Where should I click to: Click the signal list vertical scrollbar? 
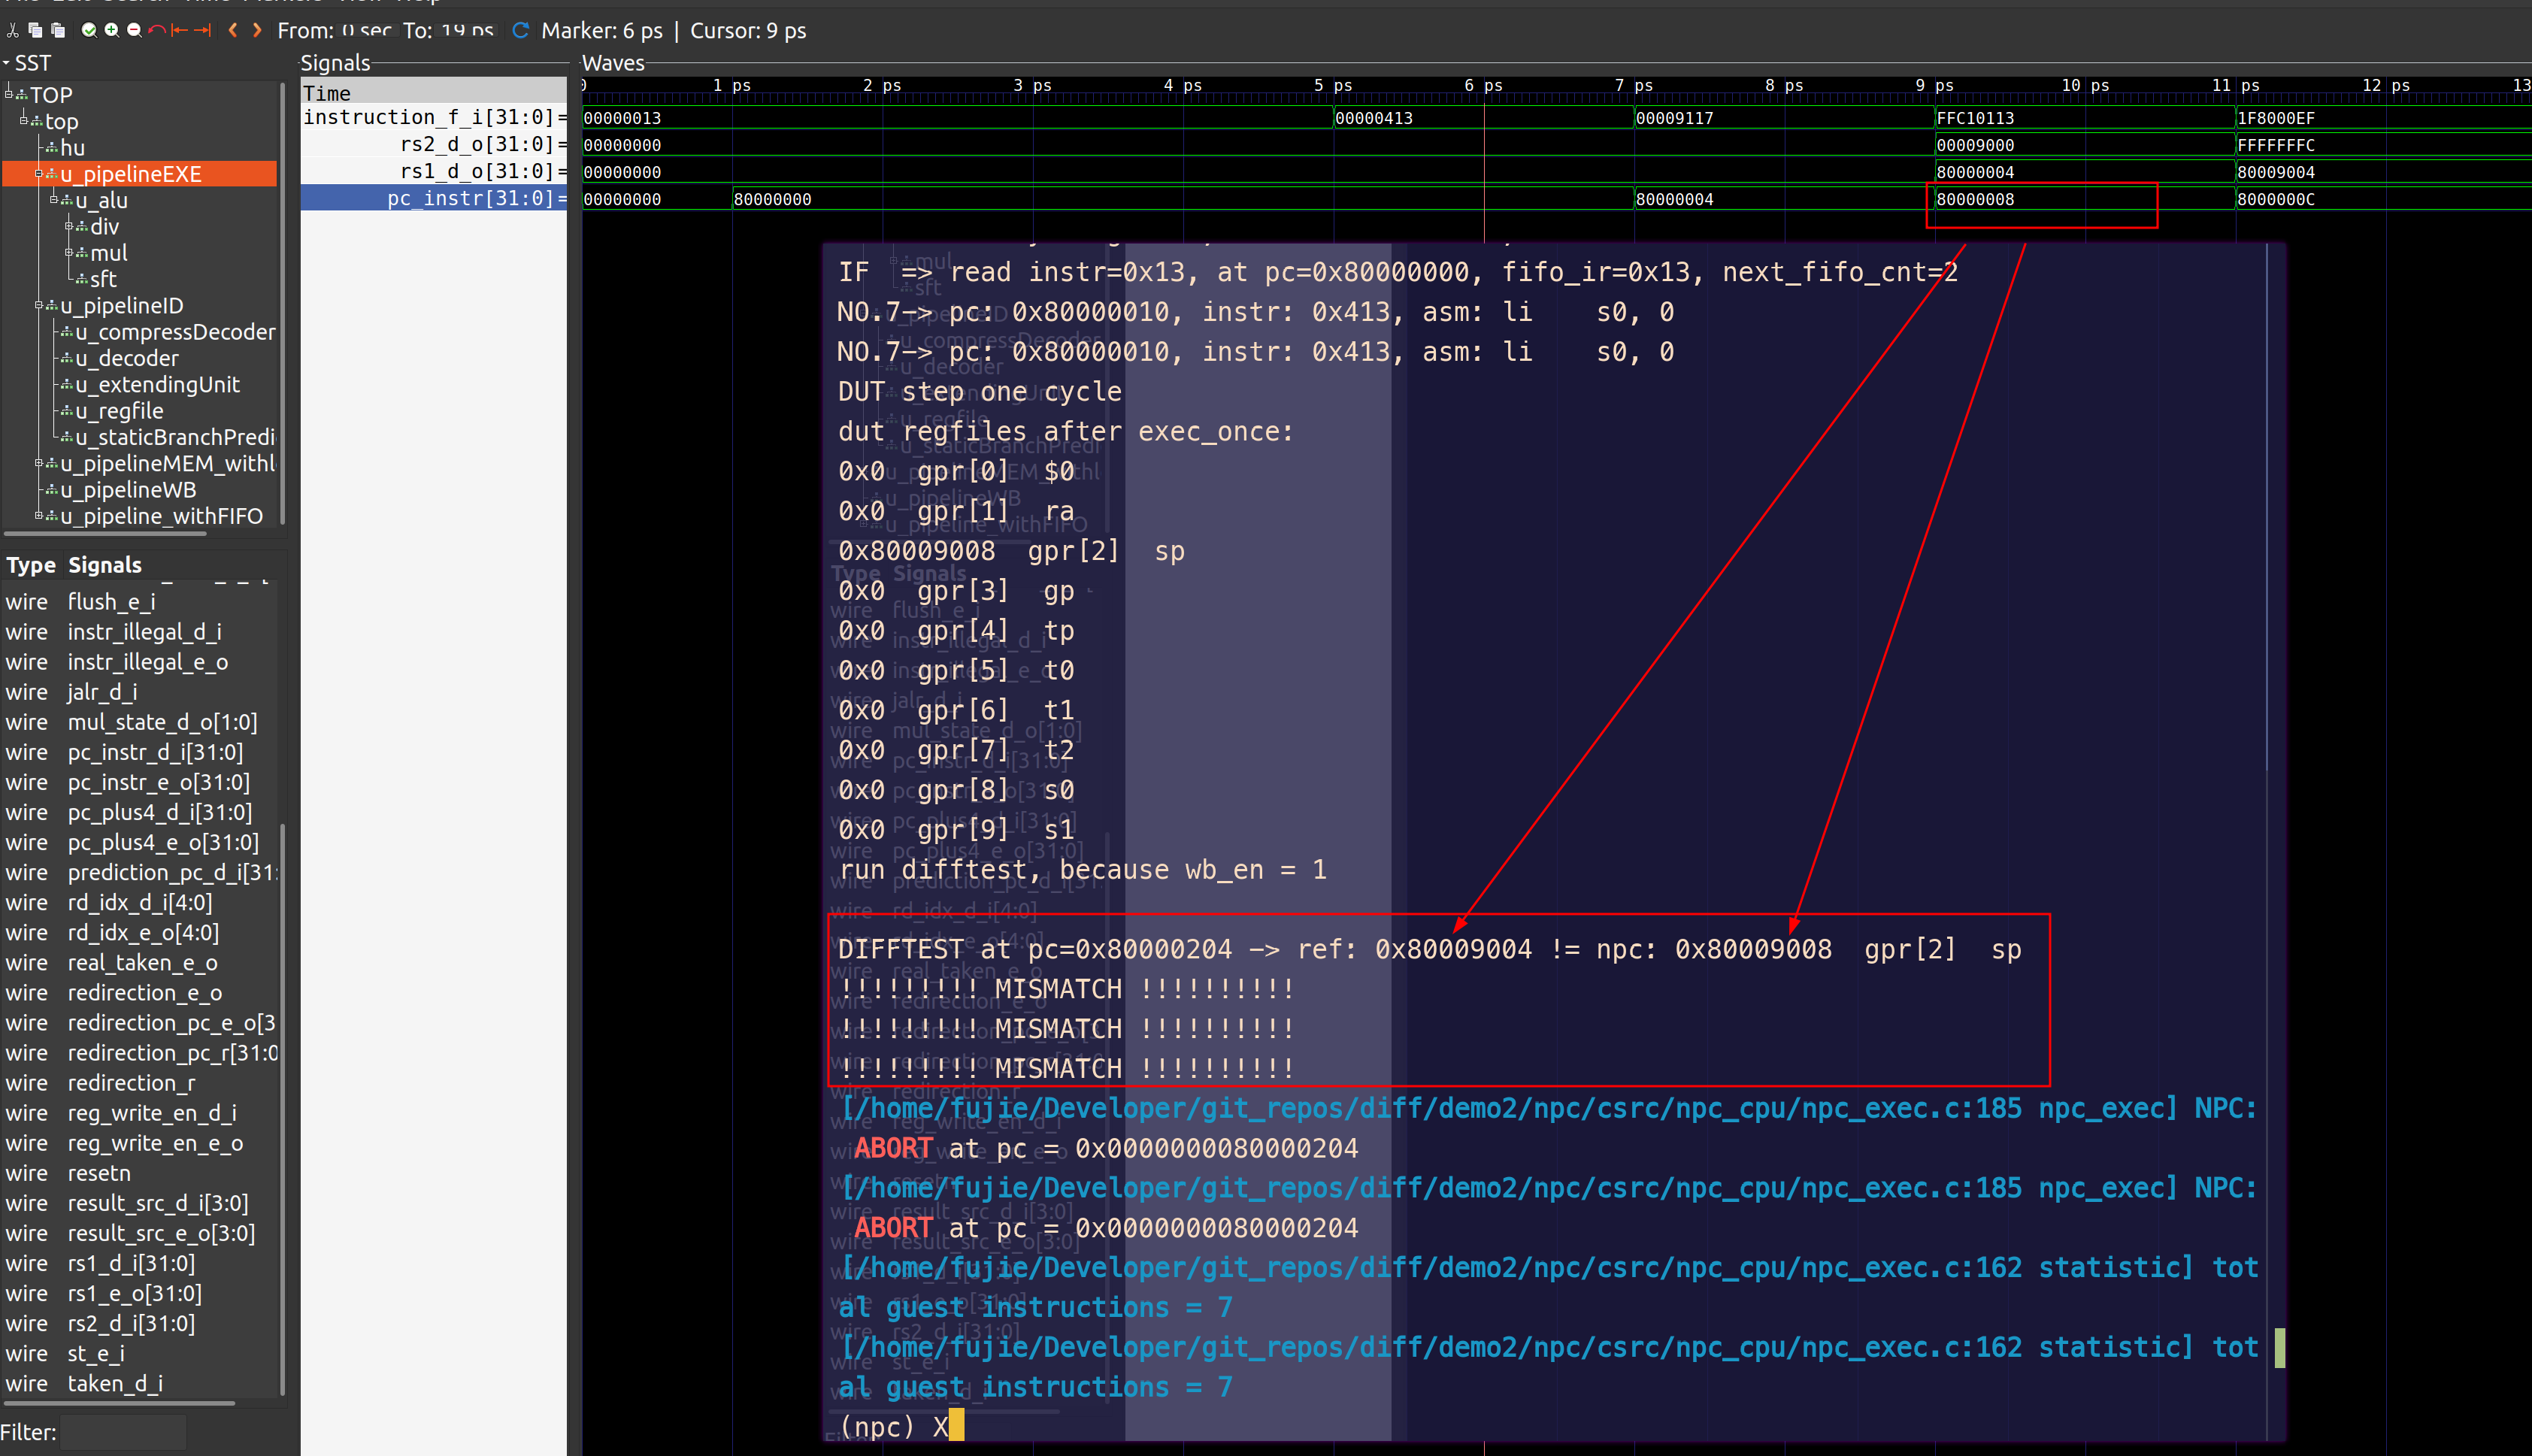(283, 1109)
